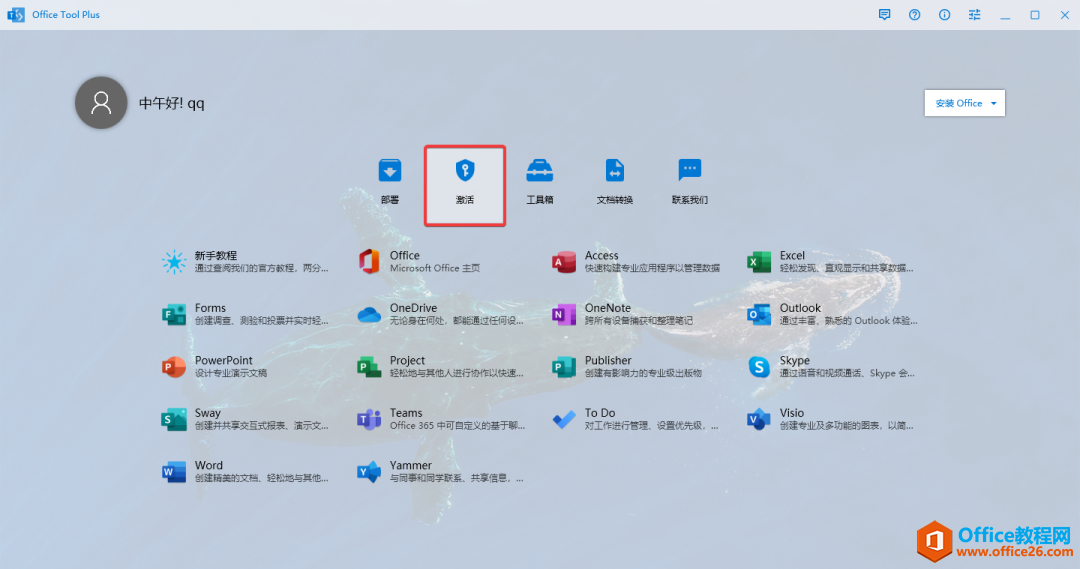1080x569 pixels.
Task: Launch the Skype app icon
Action: (759, 367)
